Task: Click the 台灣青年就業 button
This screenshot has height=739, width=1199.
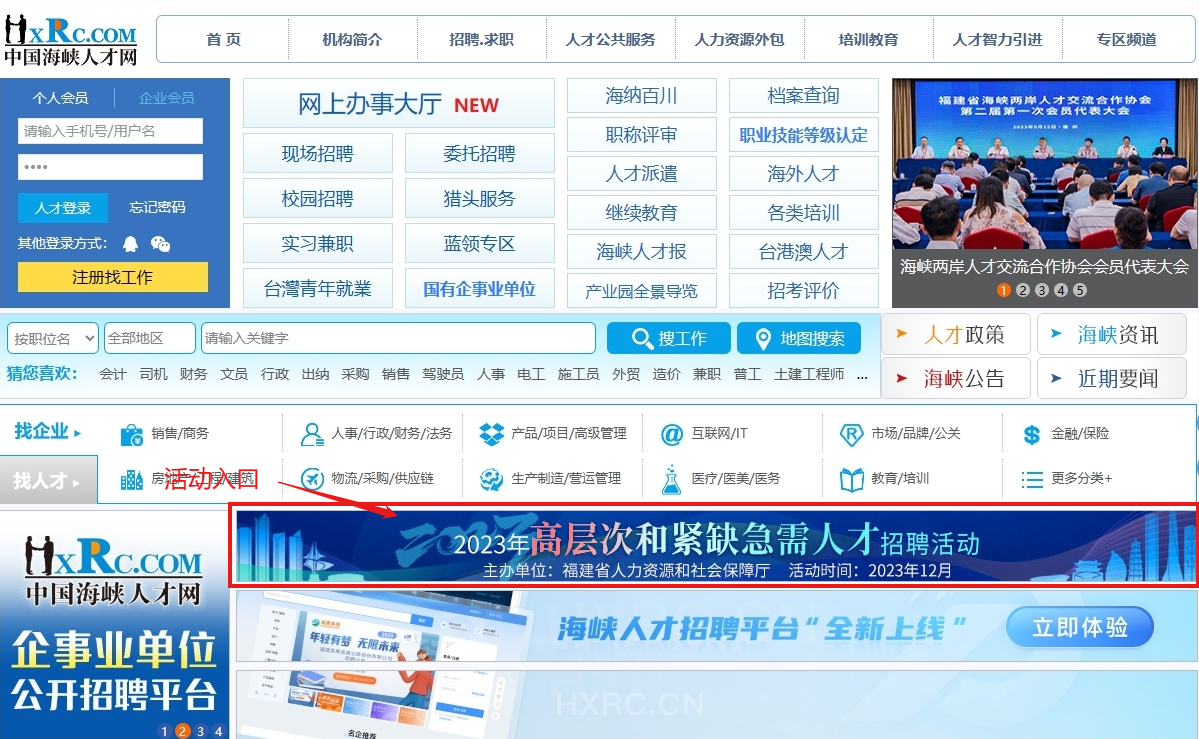Action: [x=317, y=289]
